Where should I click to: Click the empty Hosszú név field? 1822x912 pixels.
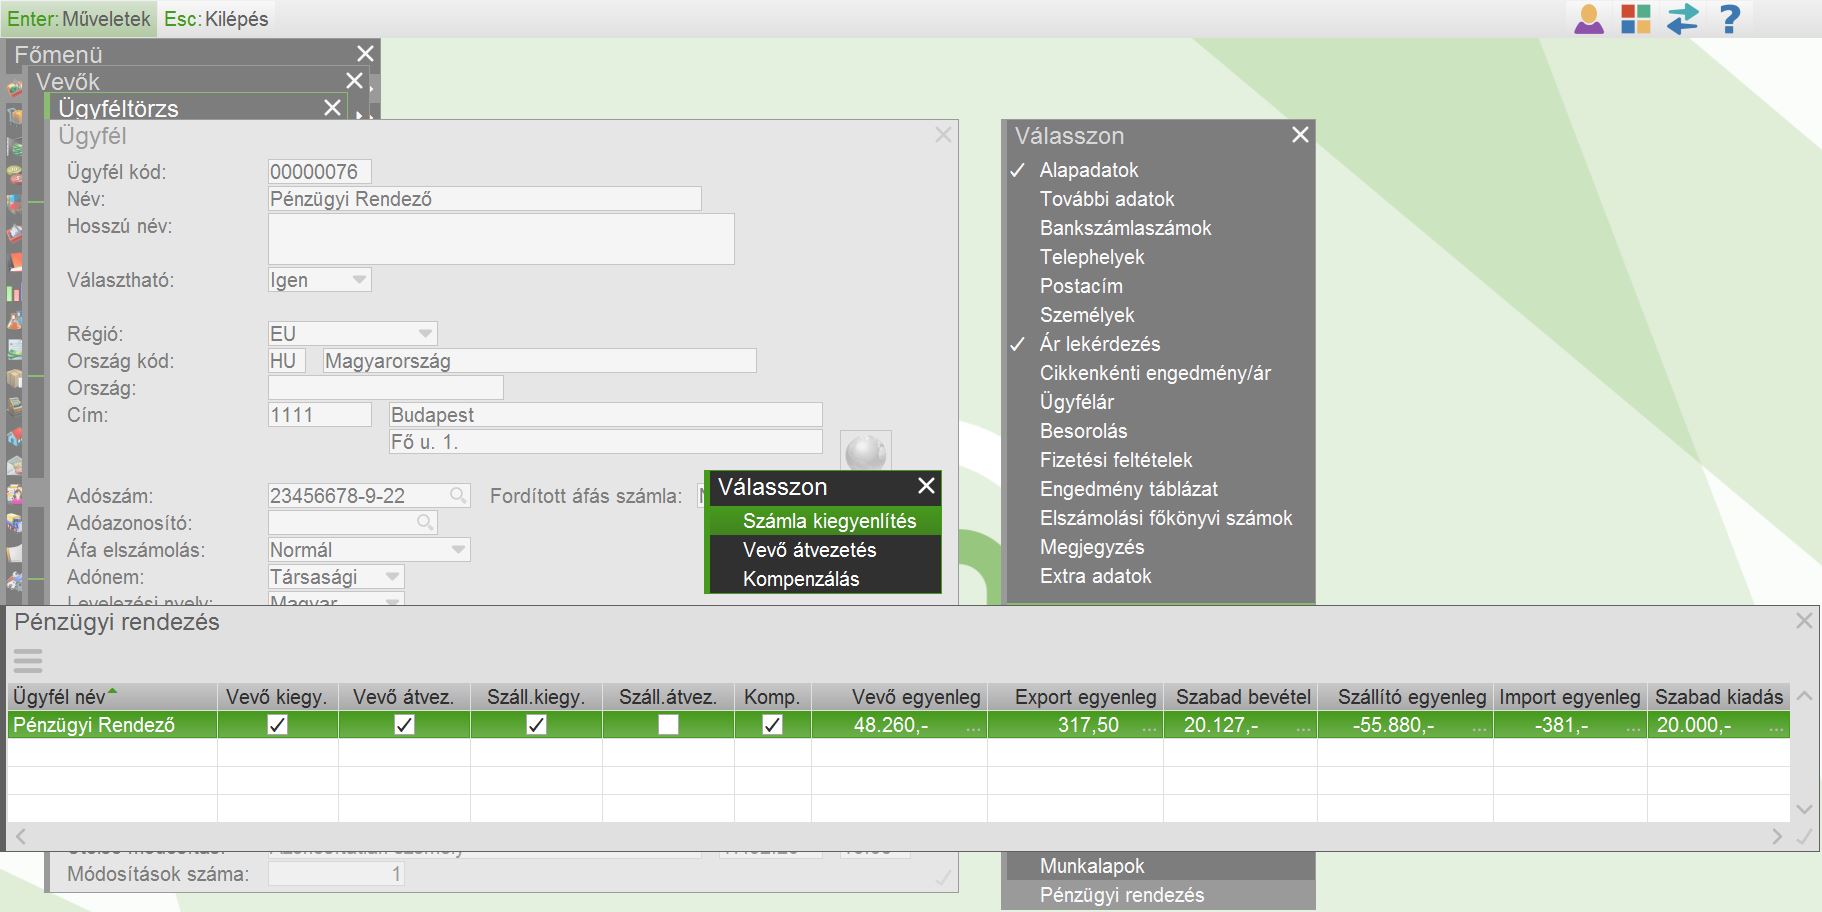pos(501,239)
